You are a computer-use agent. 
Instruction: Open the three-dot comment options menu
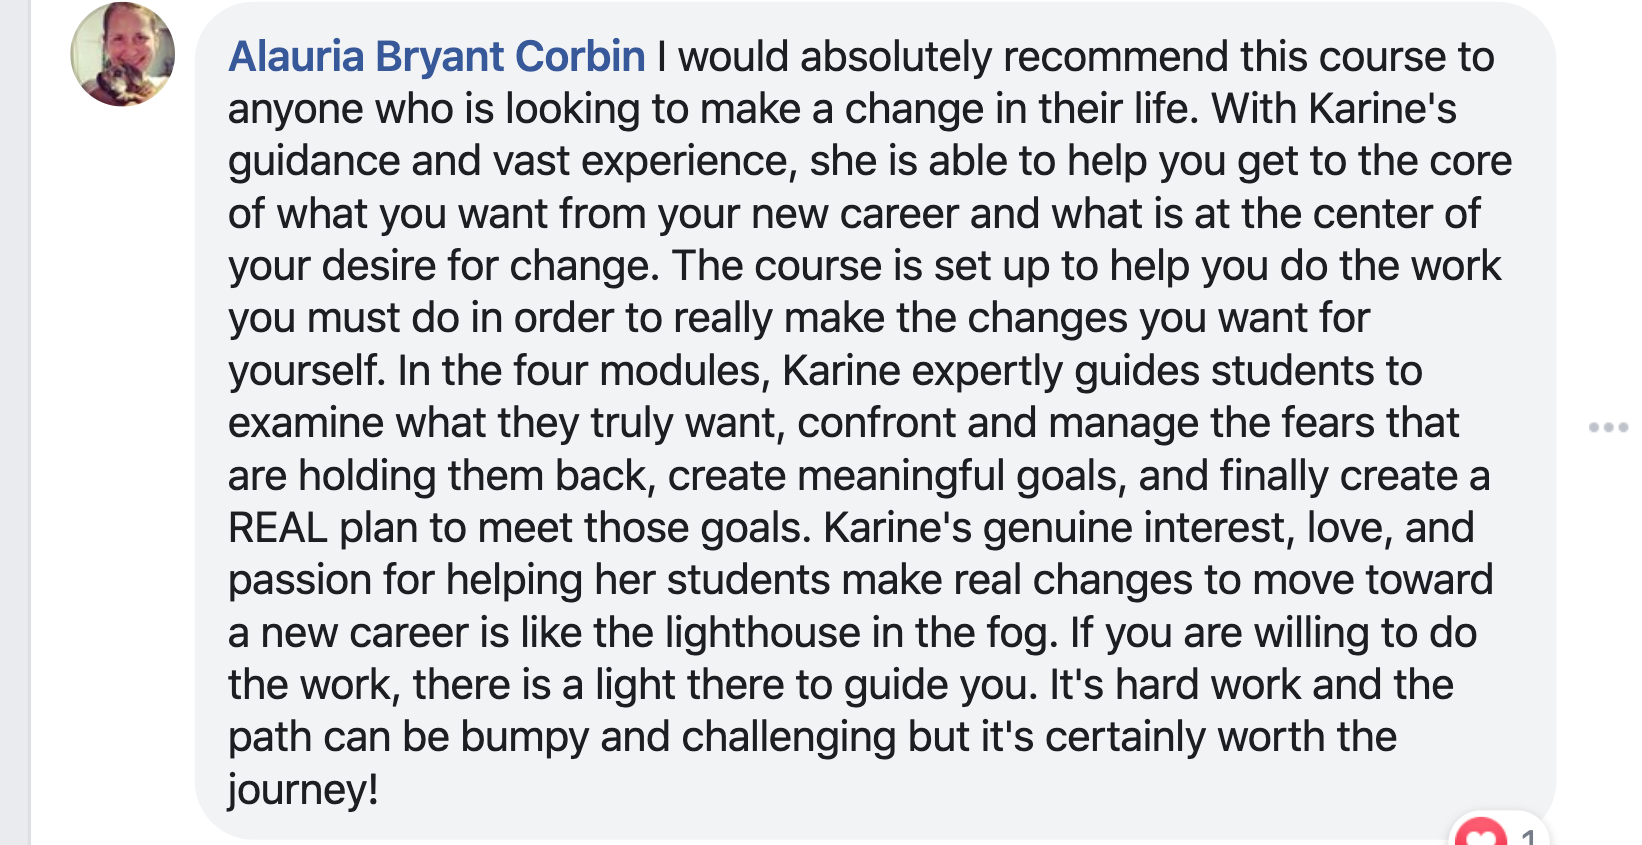pos(1608,427)
